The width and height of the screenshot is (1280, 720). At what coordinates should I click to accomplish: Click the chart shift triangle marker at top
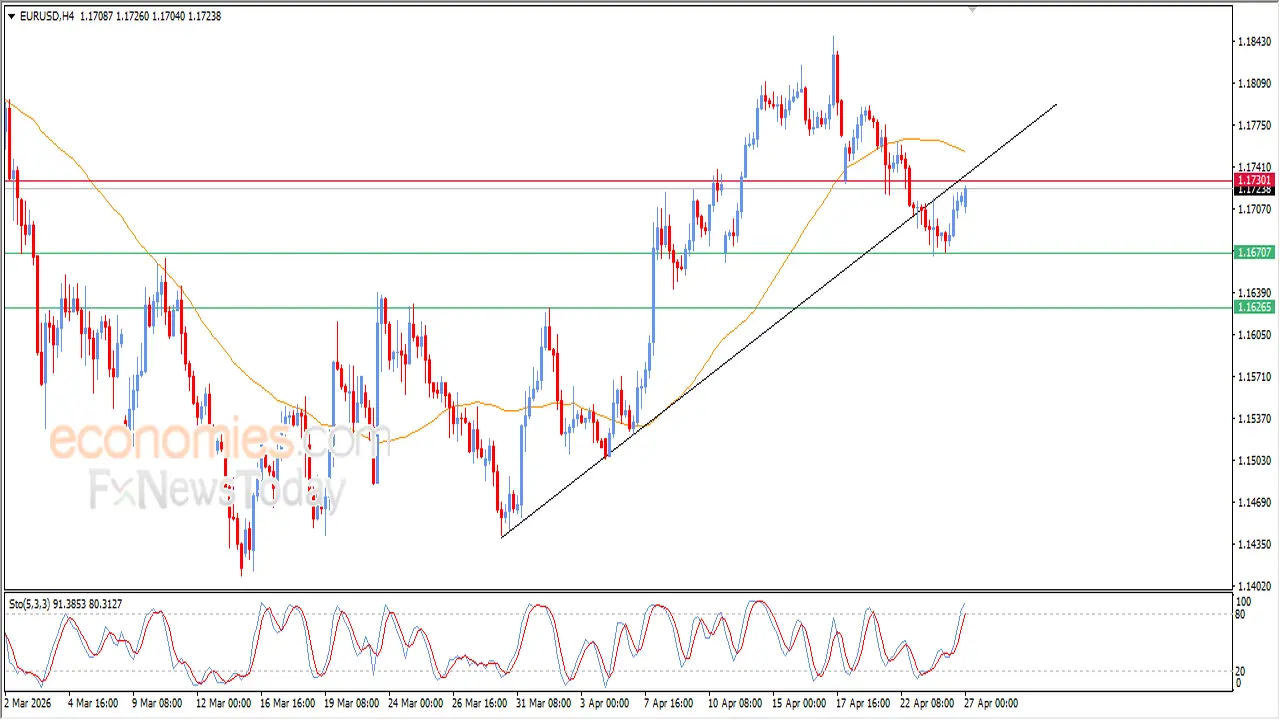(x=972, y=9)
